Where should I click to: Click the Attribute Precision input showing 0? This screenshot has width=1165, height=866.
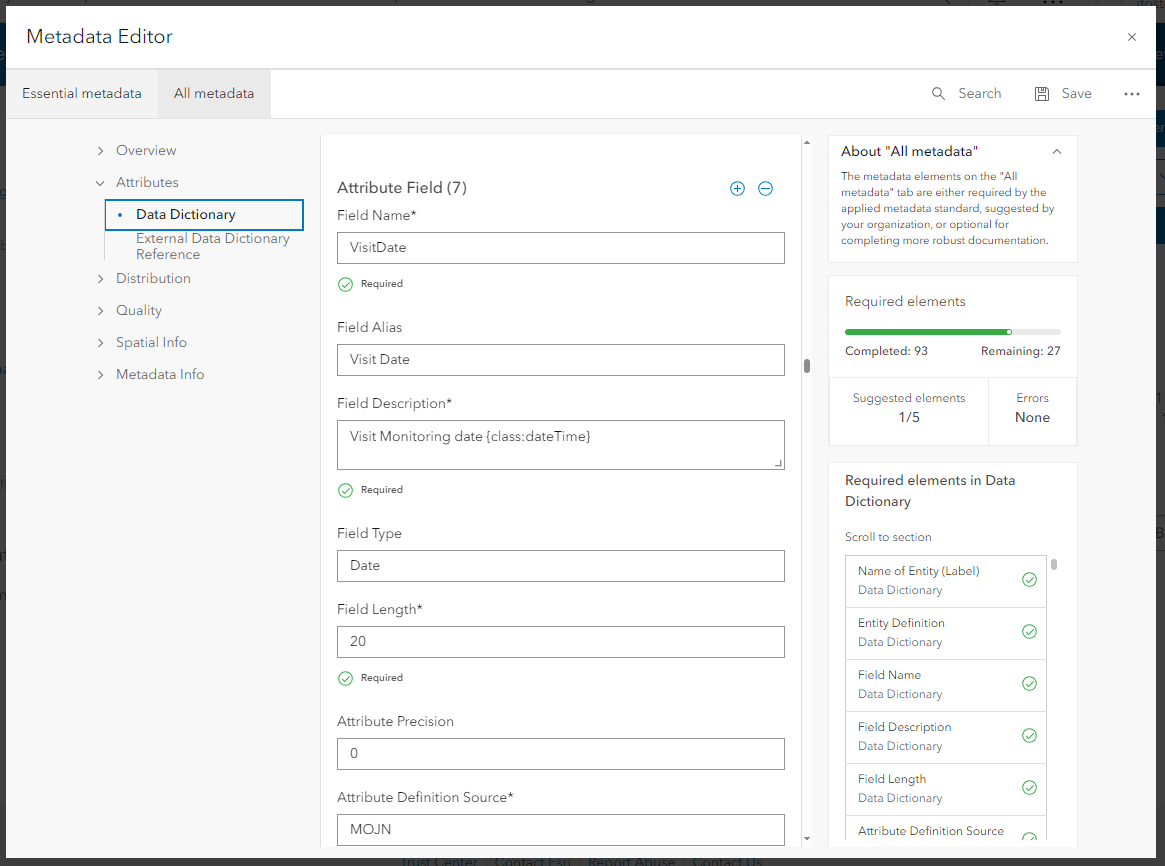(560, 754)
